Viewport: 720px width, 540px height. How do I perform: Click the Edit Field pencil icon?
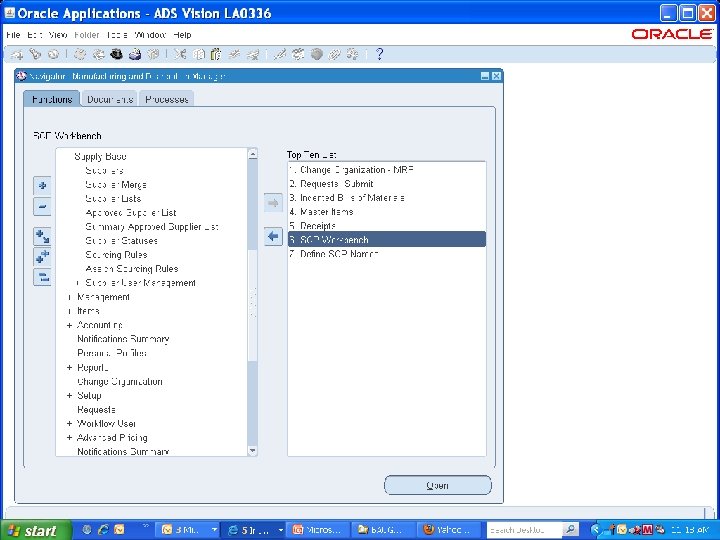(279, 55)
